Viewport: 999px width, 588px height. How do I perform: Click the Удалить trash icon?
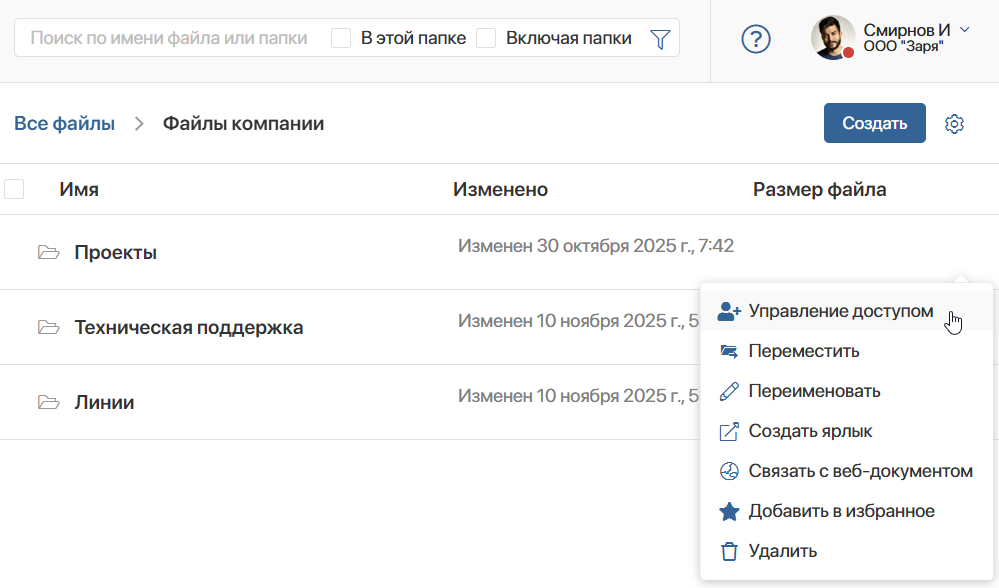[729, 551]
